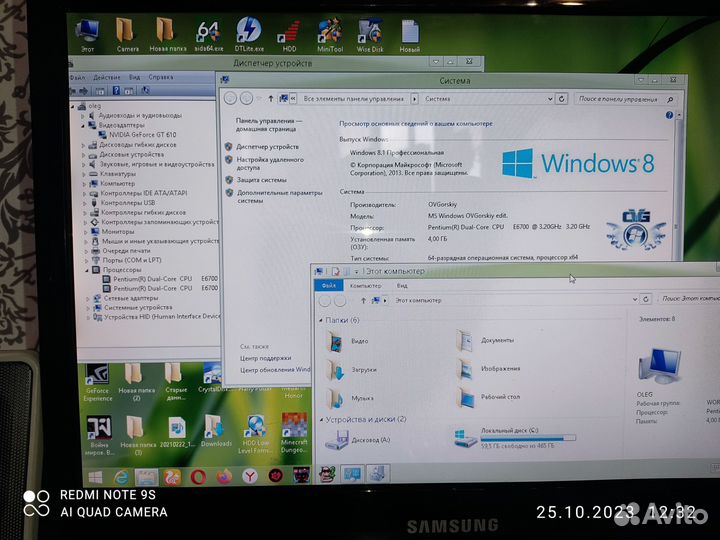Screen dimensions: 720x540
Task: Open the GeForce Experience desktop icon
Action: click(x=98, y=382)
